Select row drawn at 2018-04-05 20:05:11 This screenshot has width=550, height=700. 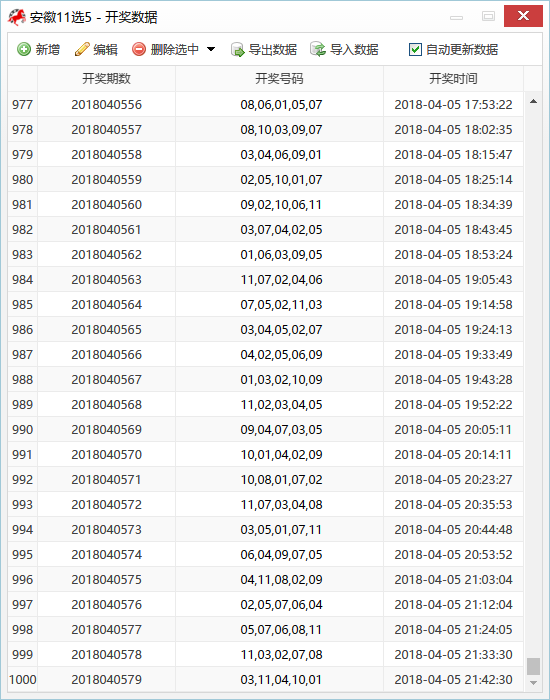point(266,429)
